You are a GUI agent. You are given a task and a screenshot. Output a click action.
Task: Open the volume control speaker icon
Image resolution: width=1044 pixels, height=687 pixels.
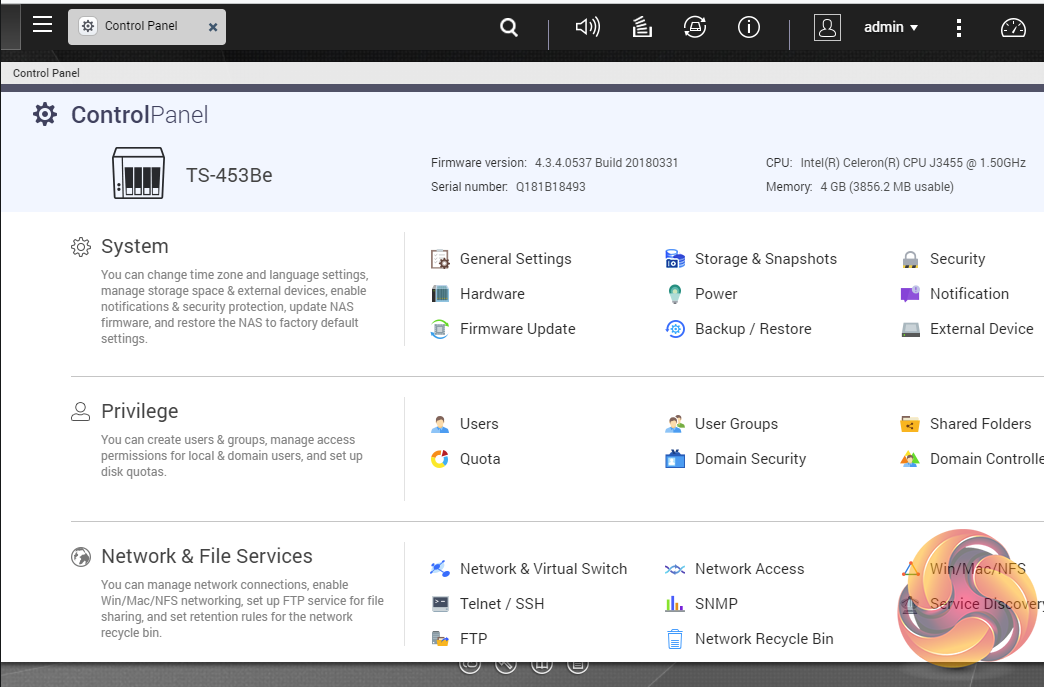click(588, 28)
